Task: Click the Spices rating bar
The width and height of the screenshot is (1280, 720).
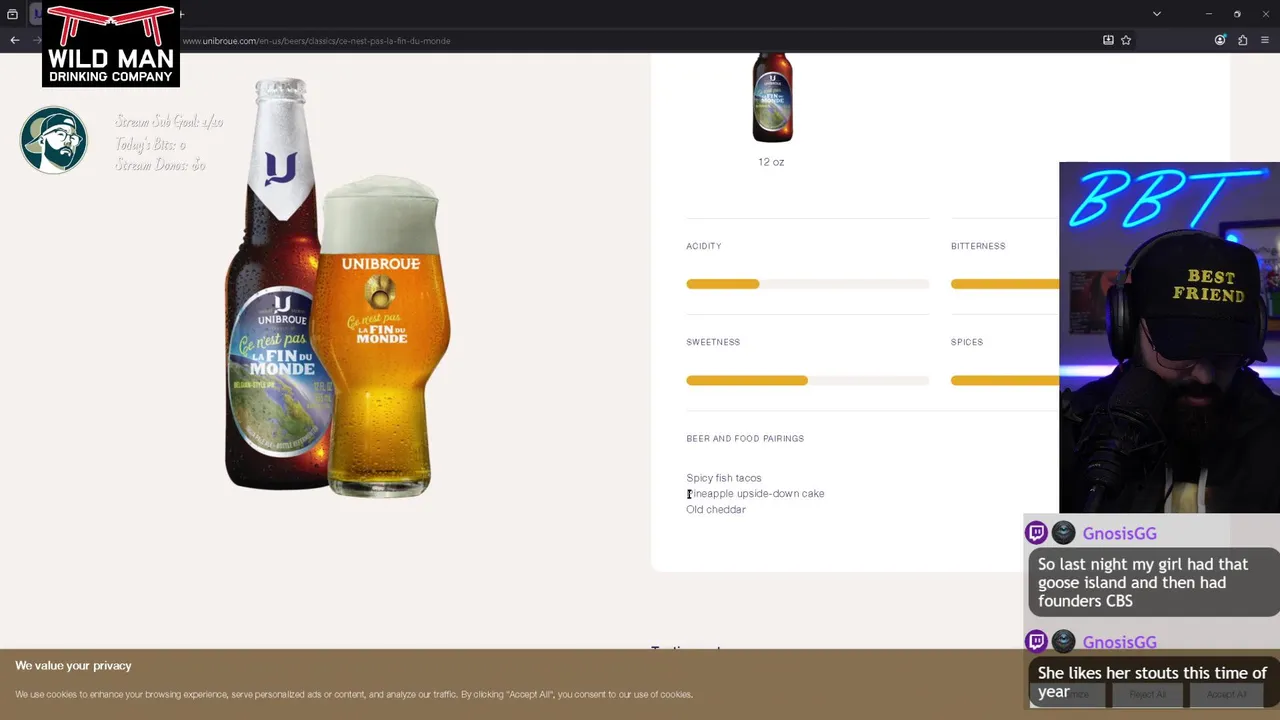Action: point(1005,380)
